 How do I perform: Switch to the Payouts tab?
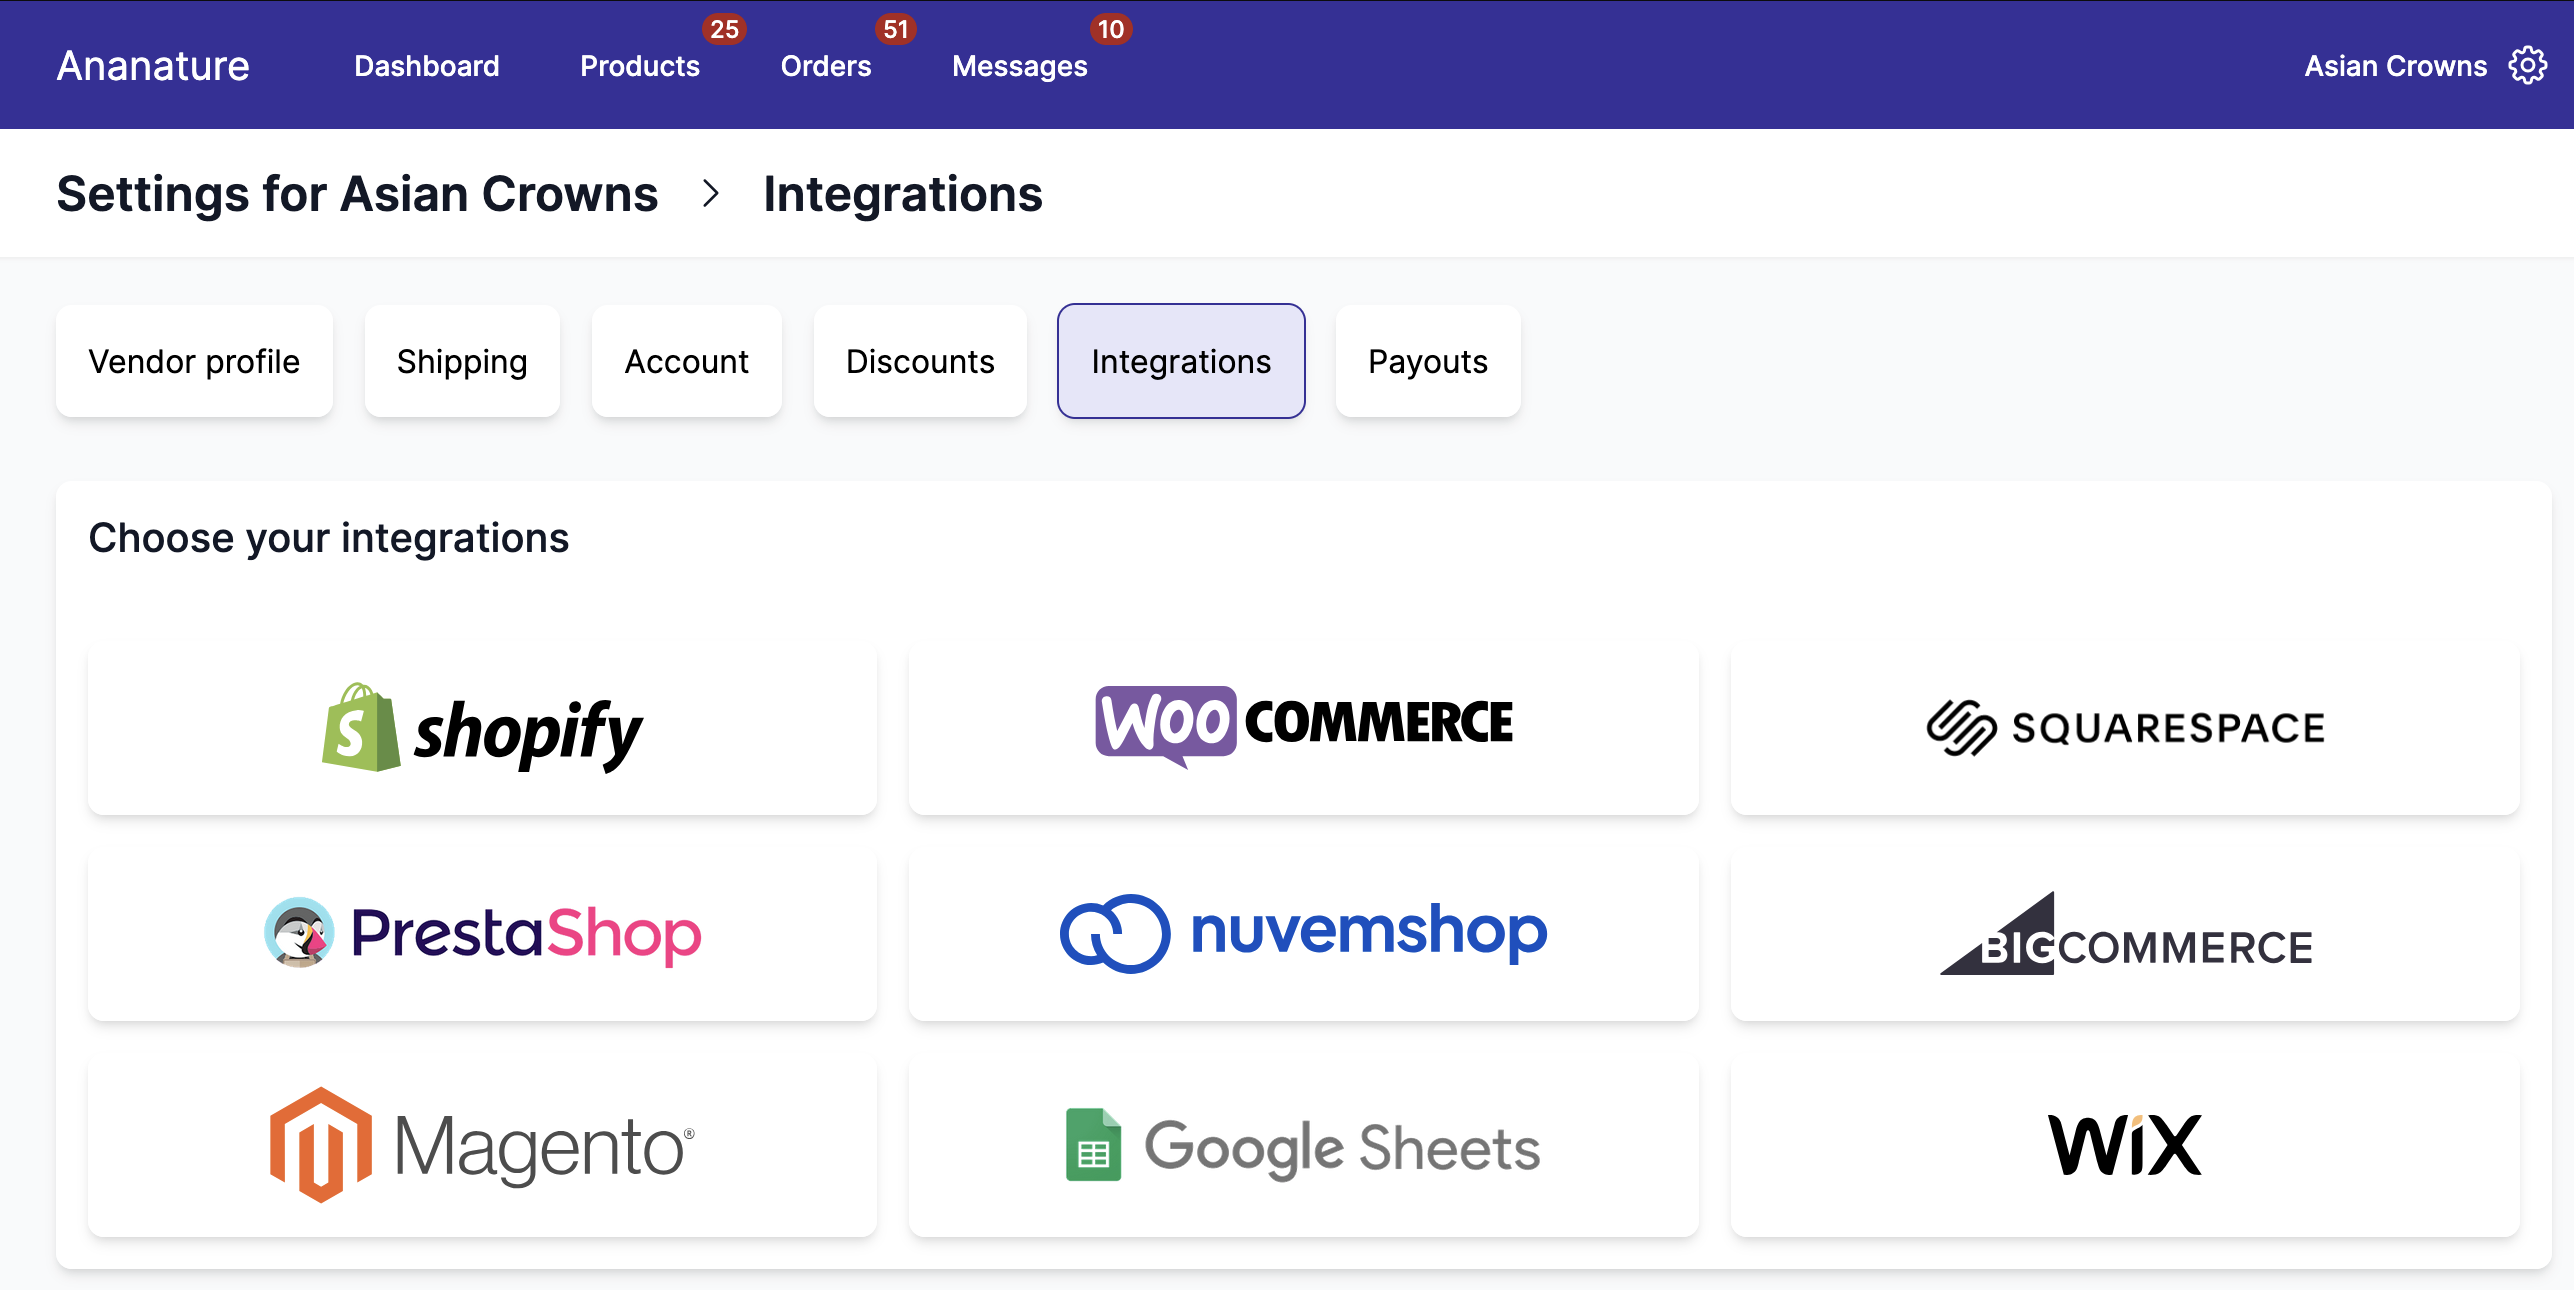pos(1427,361)
